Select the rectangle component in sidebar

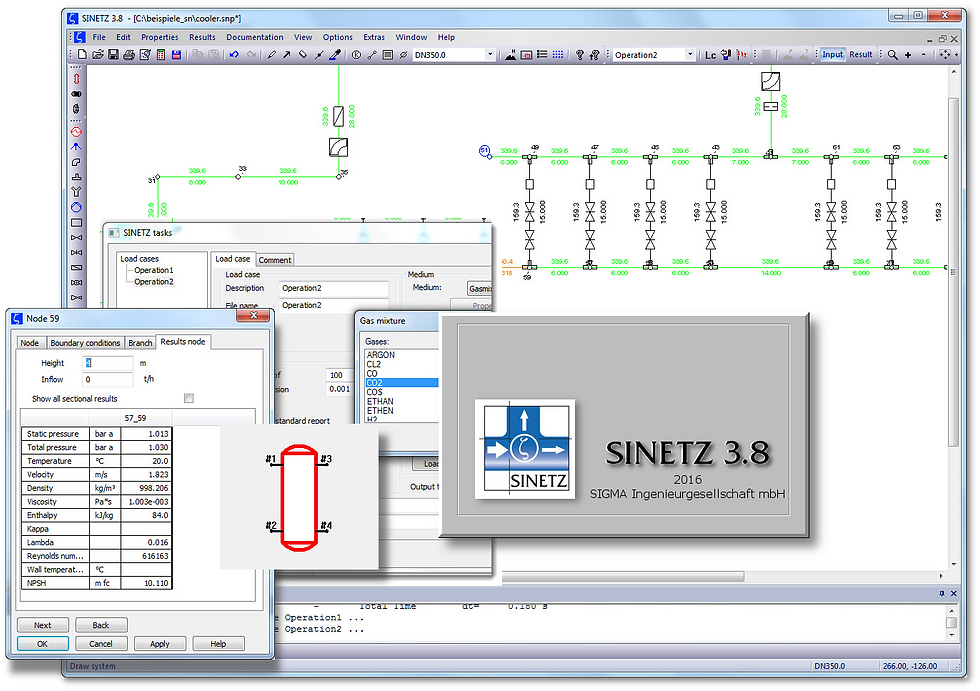76,222
